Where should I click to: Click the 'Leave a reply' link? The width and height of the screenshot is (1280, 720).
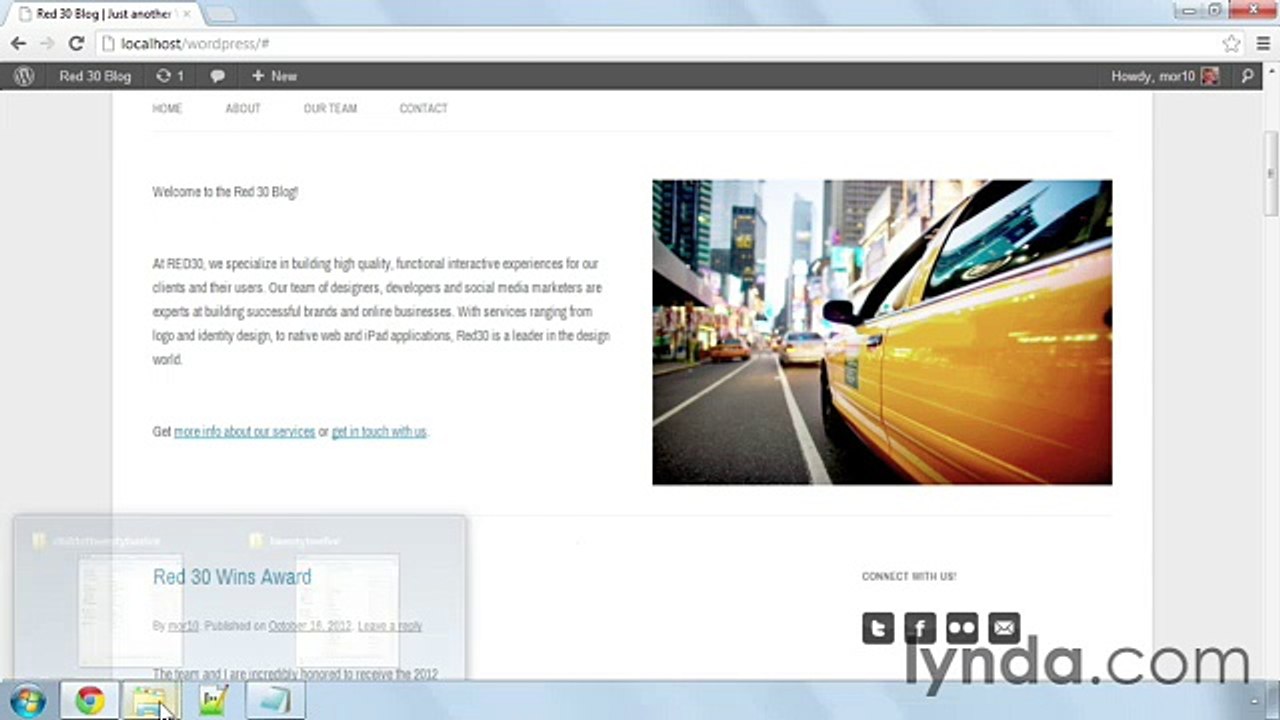point(390,626)
